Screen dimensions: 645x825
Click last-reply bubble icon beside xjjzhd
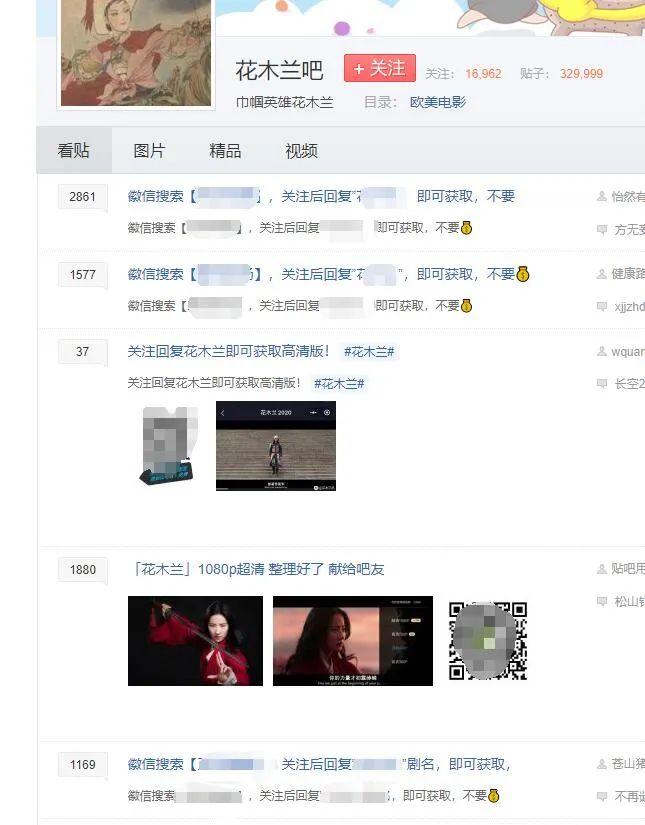(x=602, y=307)
